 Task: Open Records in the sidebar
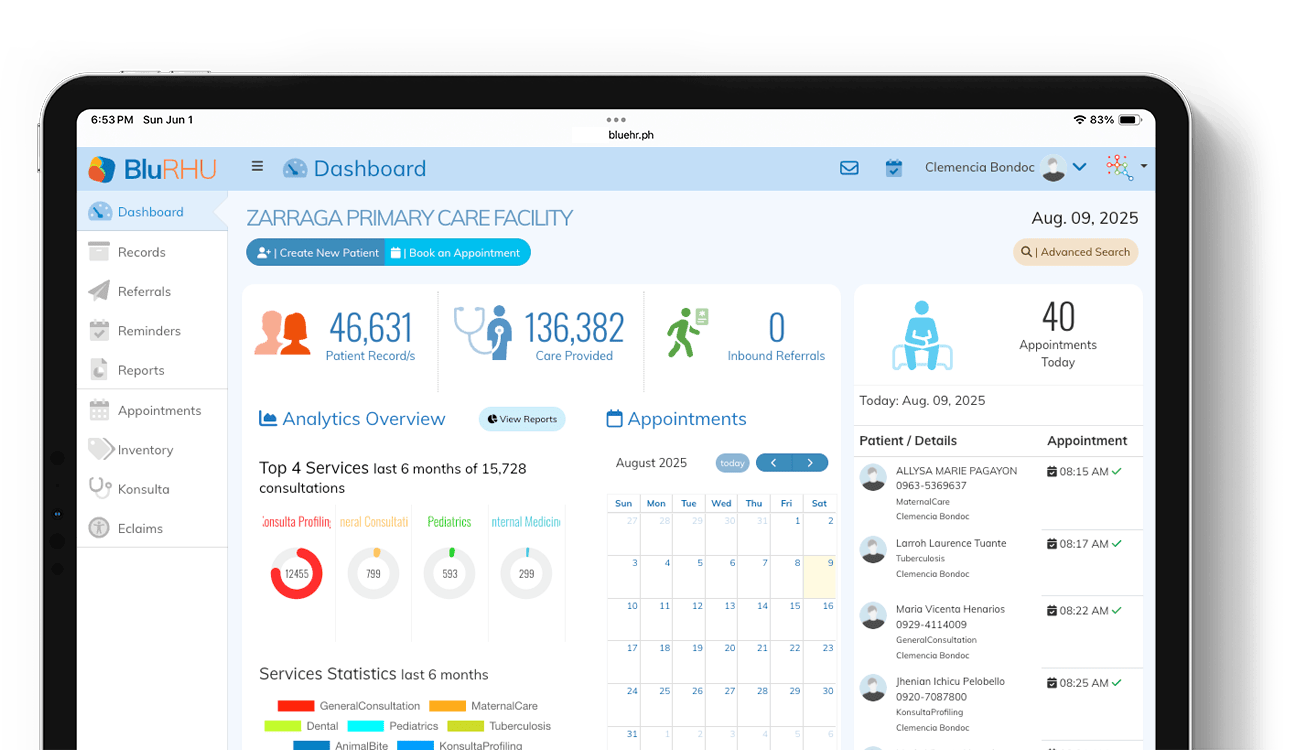coord(141,252)
